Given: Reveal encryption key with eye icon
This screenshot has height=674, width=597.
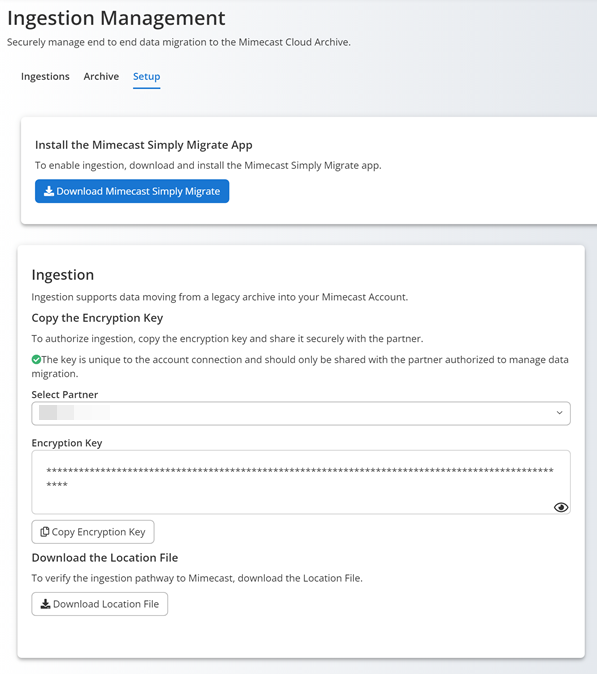Looking at the screenshot, I should 561,507.
